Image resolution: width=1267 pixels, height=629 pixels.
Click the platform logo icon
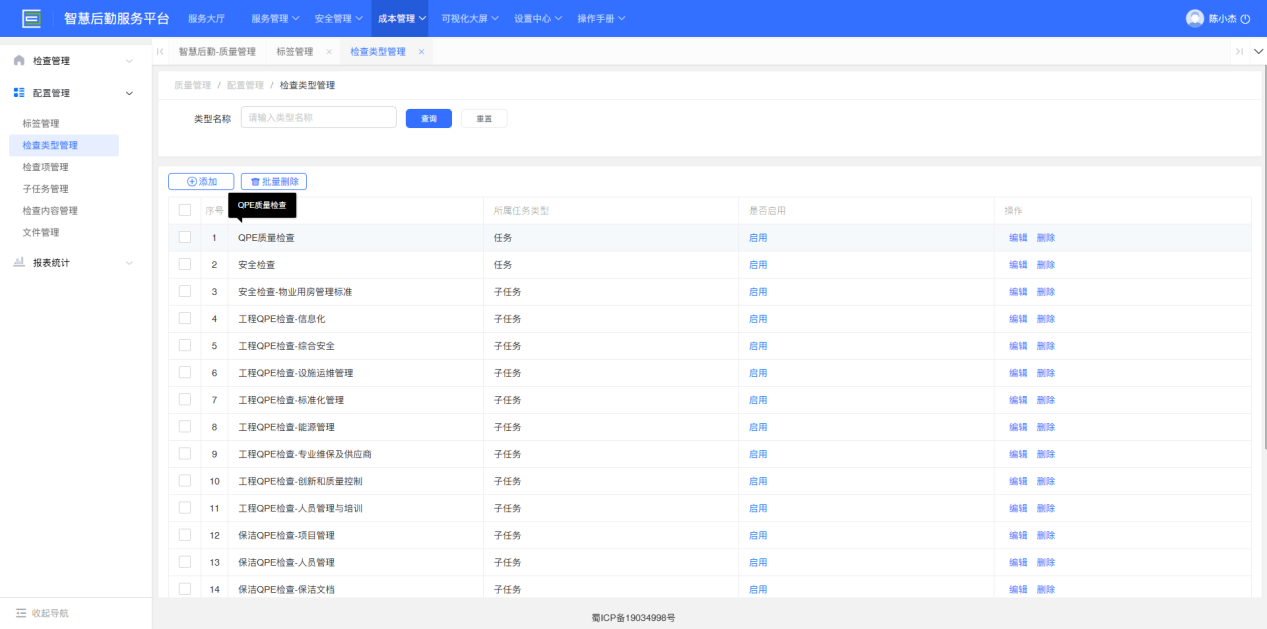(x=32, y=18)
